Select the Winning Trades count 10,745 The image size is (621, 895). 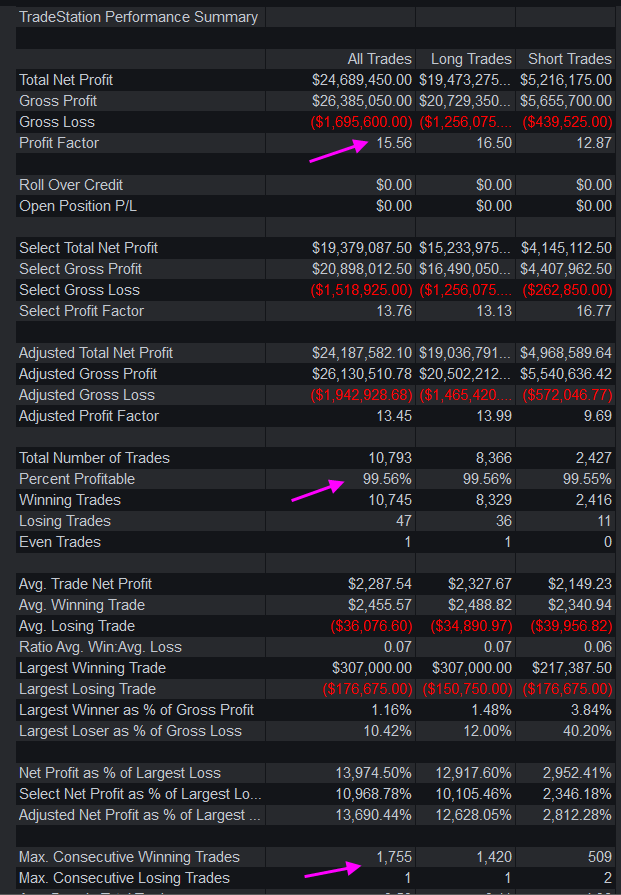pyautogui.click(x=389, y=500)
